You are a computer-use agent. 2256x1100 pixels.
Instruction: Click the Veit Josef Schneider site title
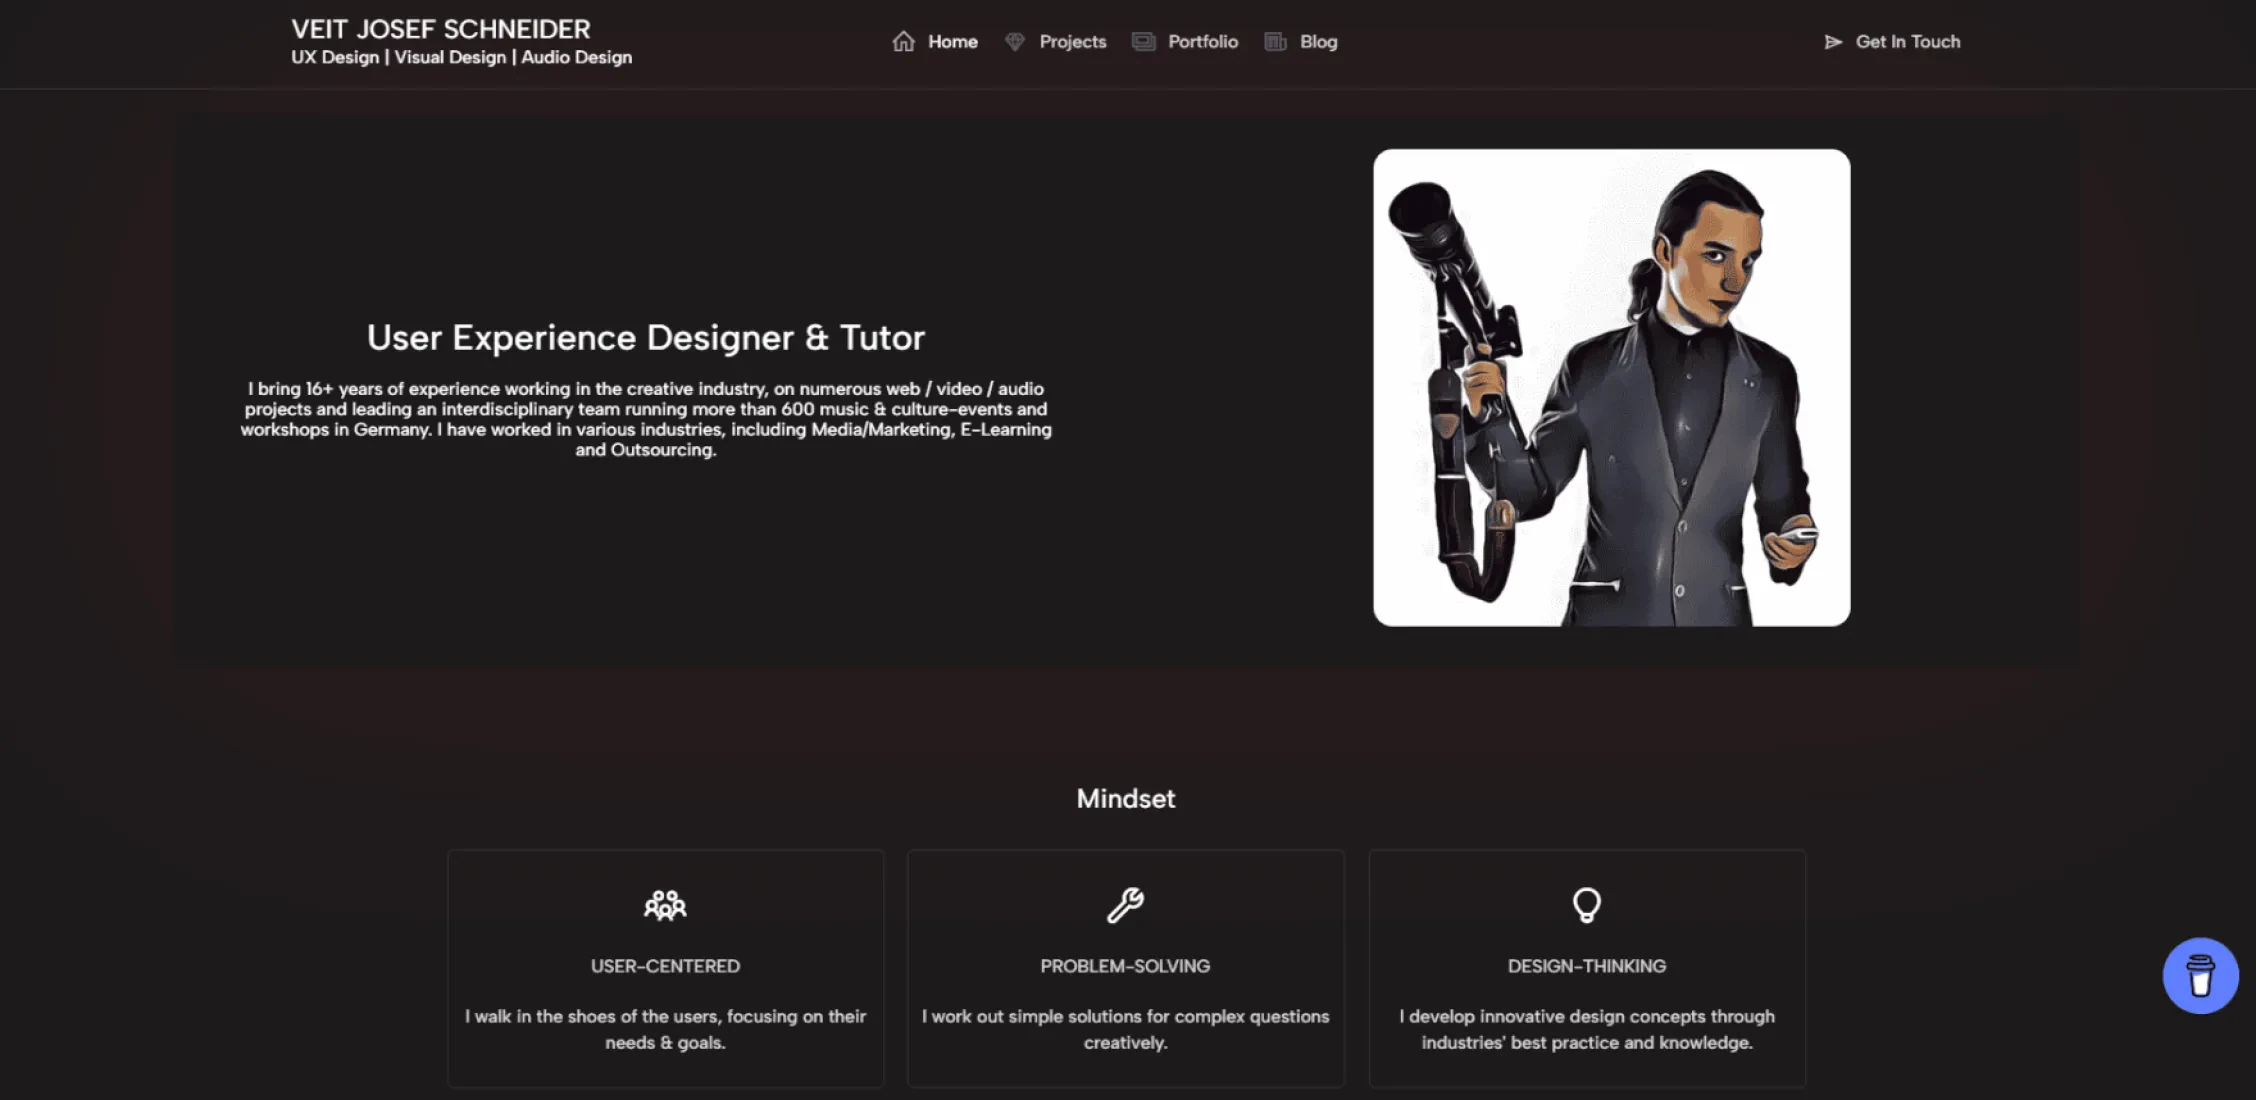click(x=441, y=29)
